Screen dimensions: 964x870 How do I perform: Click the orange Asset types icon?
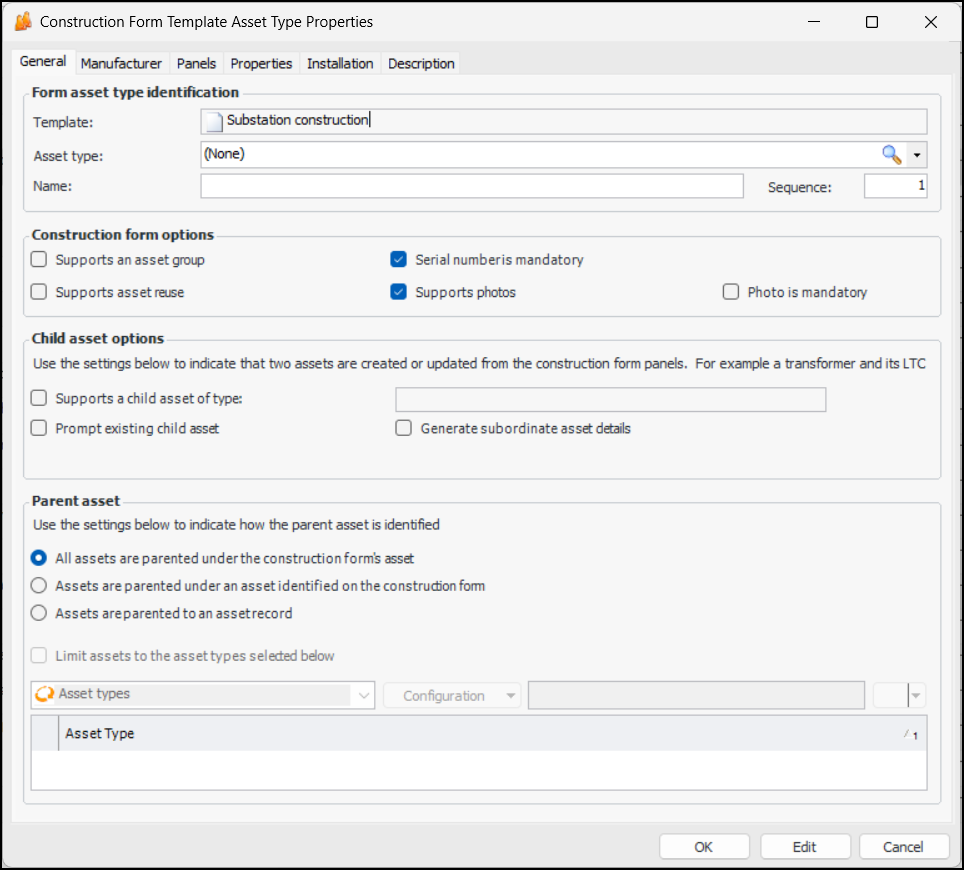tap(44, 694)
